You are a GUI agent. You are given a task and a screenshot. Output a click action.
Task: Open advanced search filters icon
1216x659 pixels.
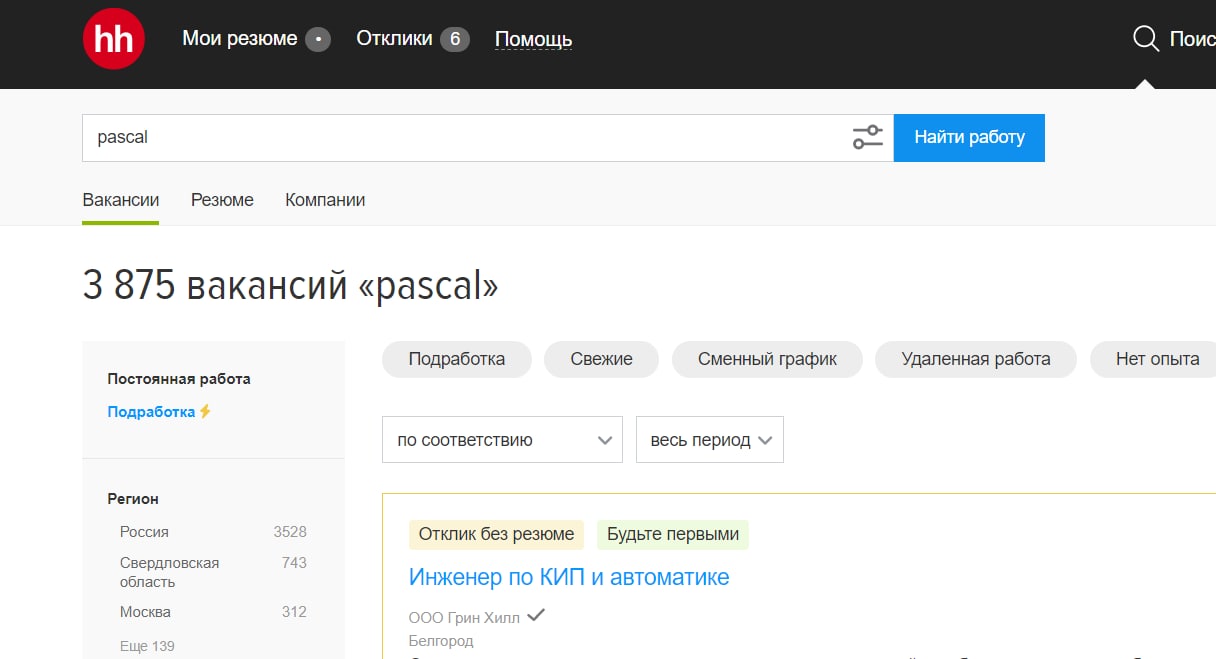867,138
